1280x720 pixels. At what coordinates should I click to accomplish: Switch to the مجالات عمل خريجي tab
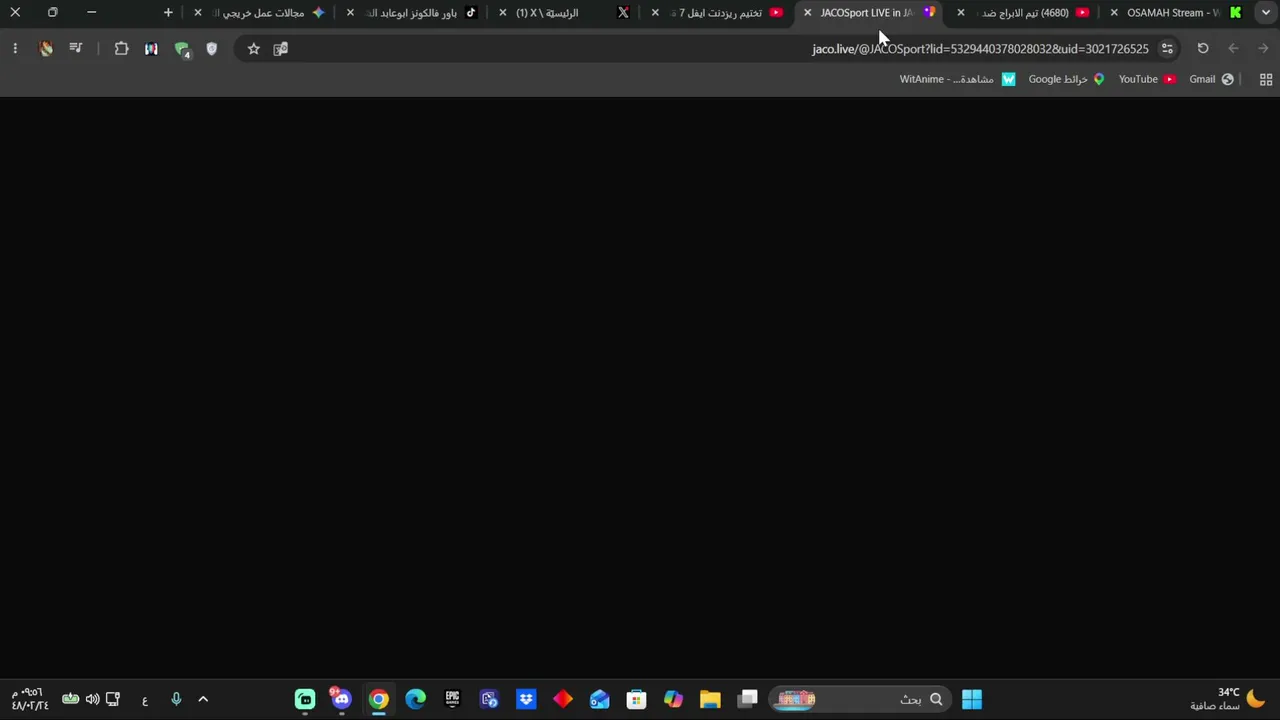pyautogui.click(x=260, y=13)
